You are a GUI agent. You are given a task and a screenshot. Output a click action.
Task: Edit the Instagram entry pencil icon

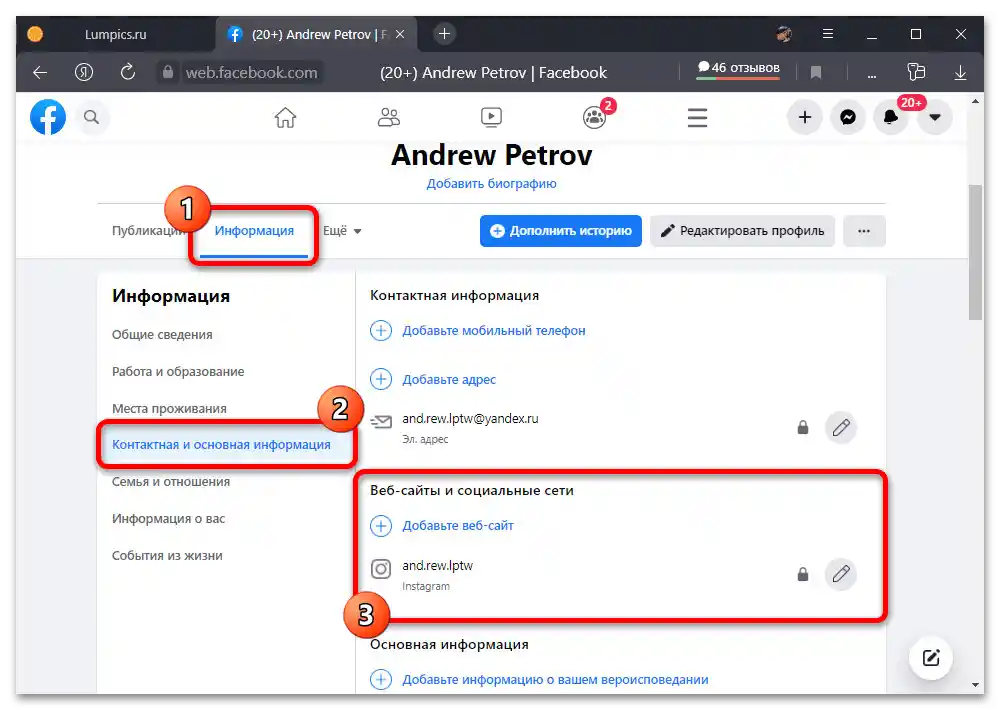pyautogui.click(x=841, y=574)
